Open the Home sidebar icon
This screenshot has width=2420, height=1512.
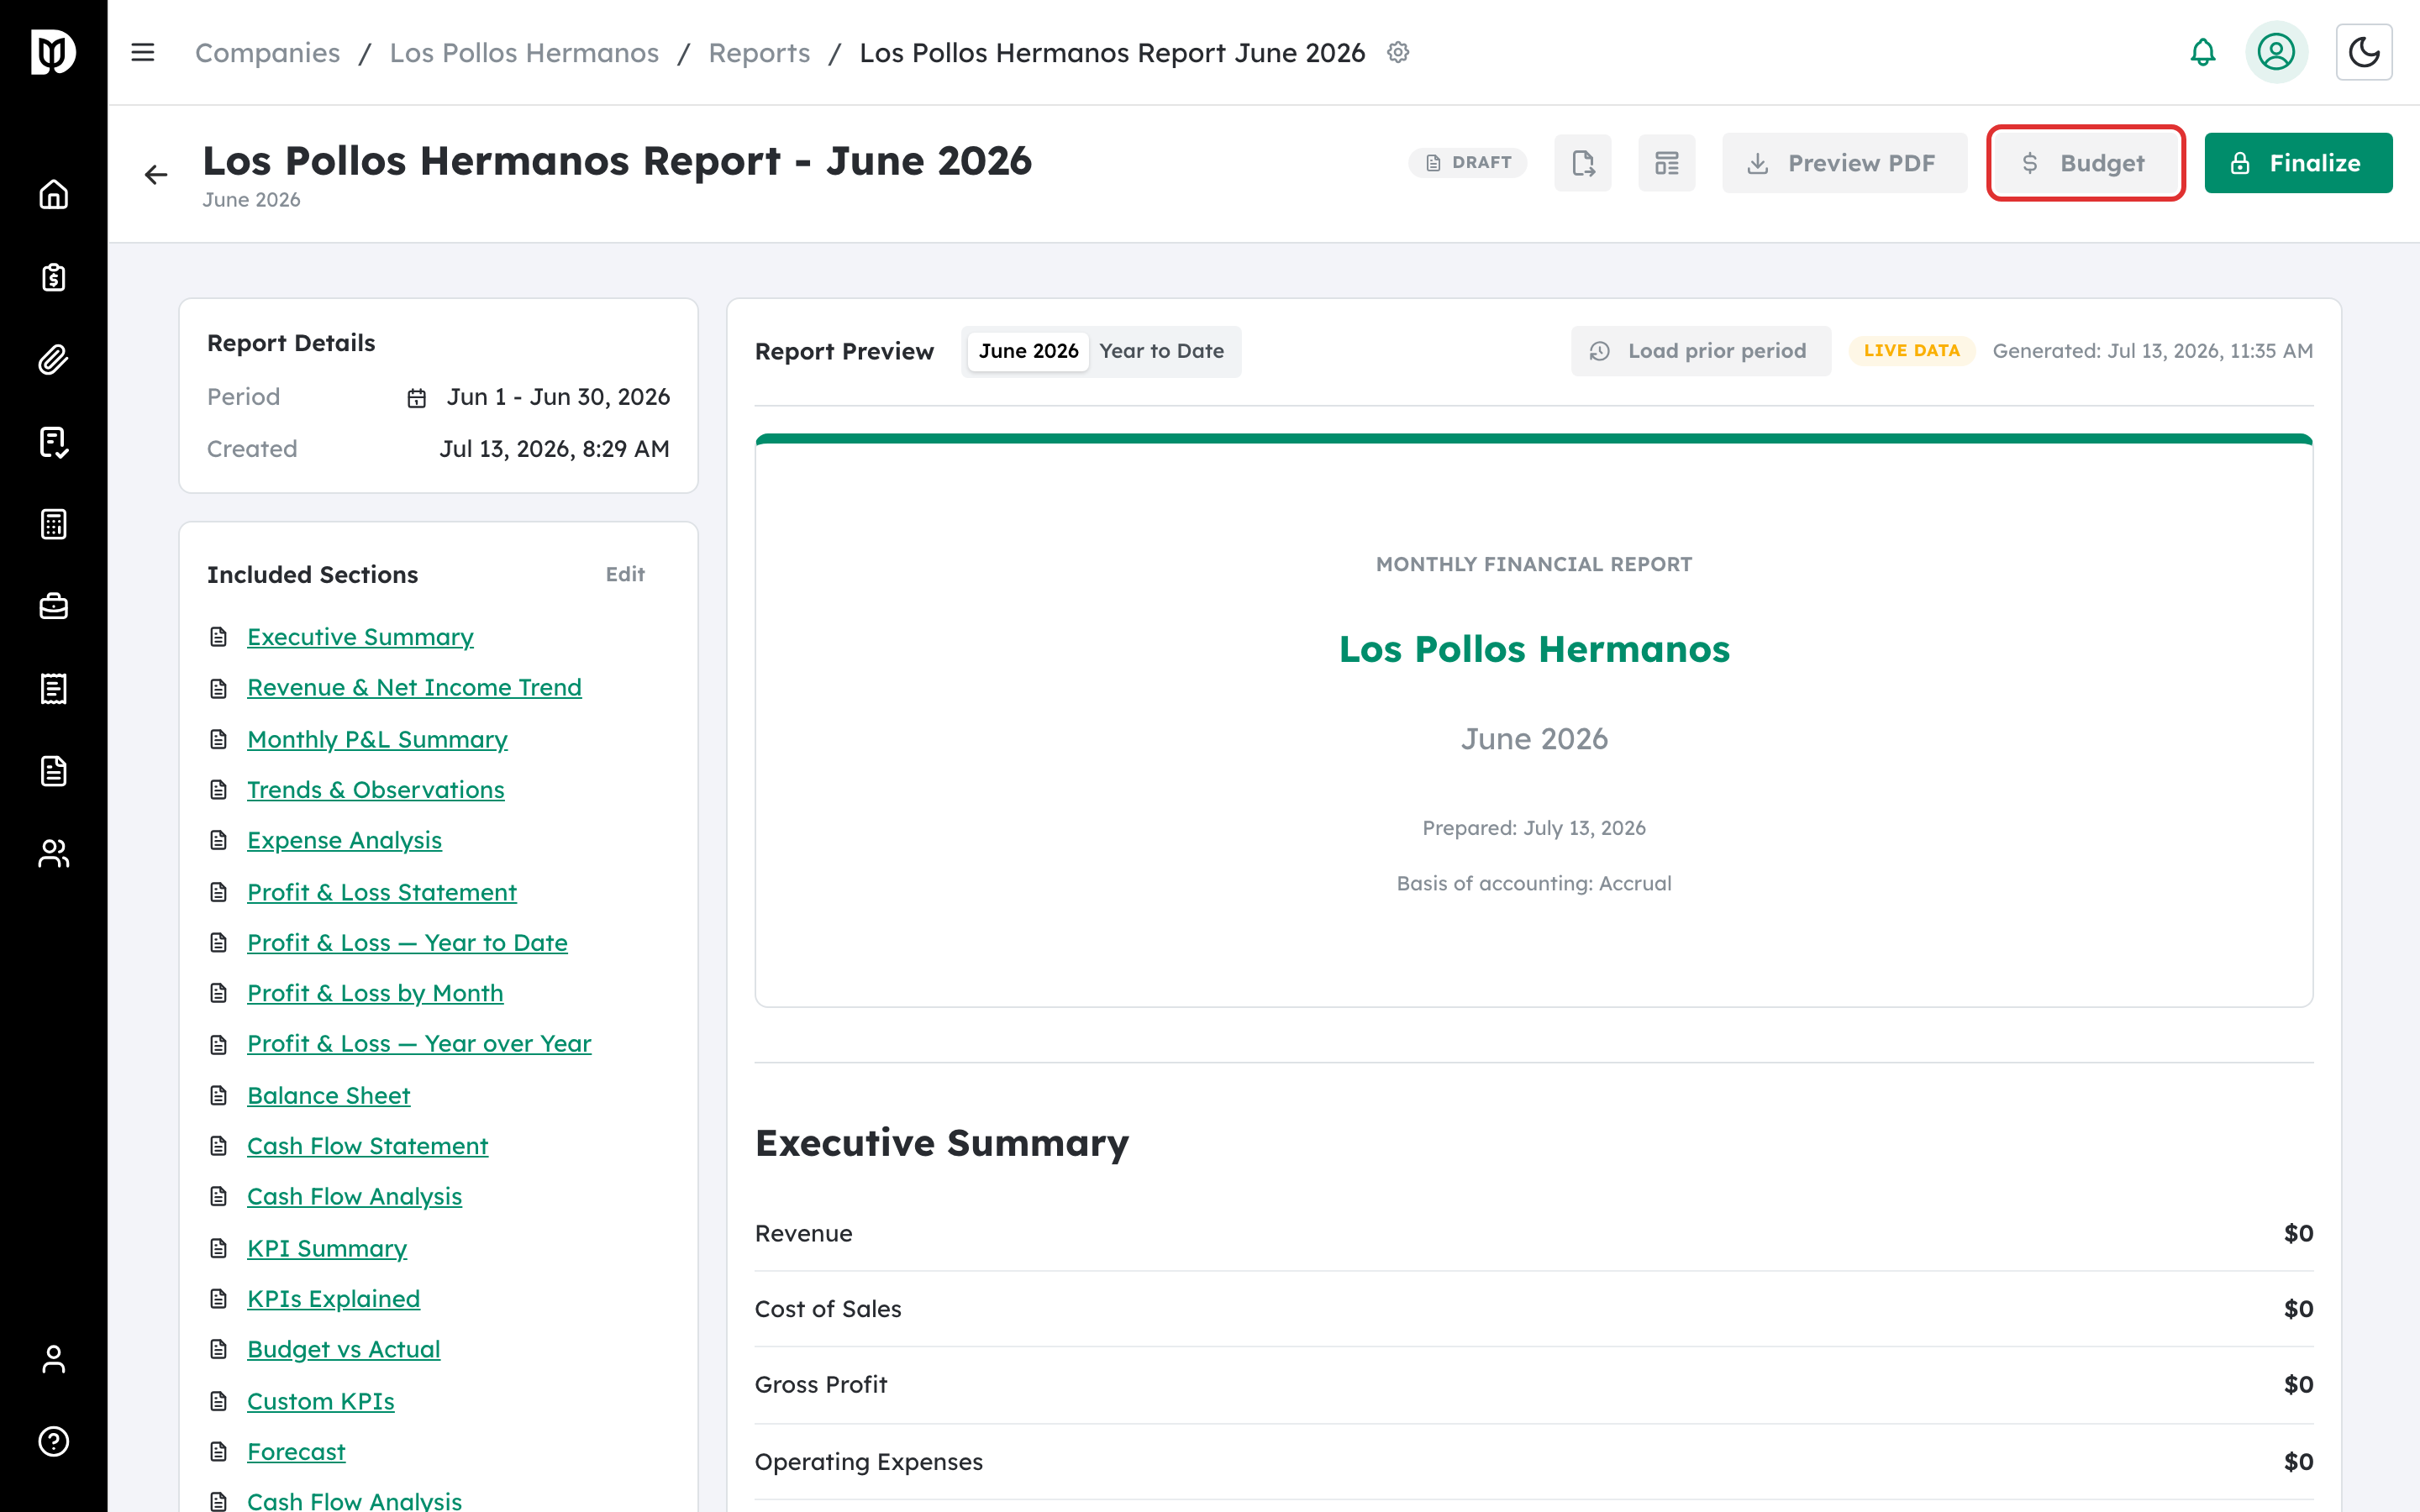[53, 194]
